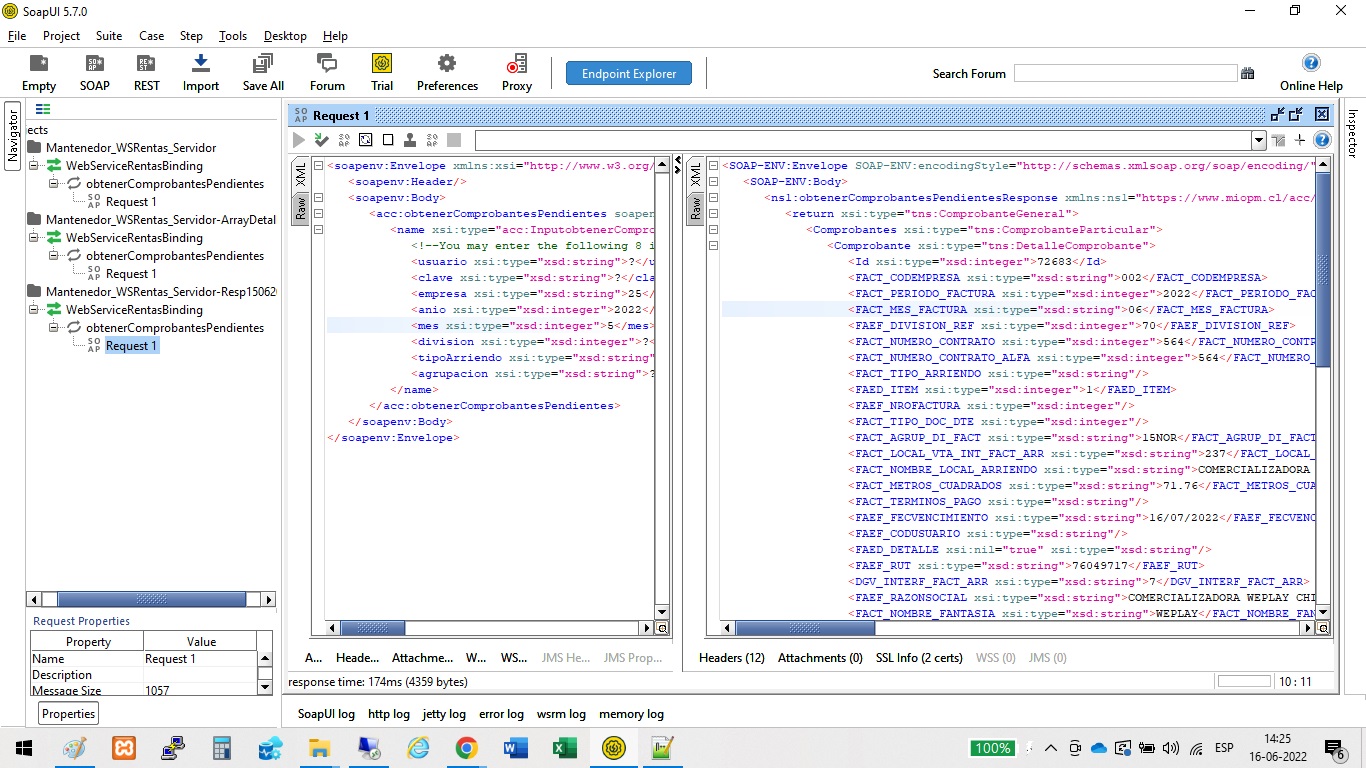This screenshot has width=1366, height=768.
Task: Open the SoapUI log
Action: (x=326, y=714)
